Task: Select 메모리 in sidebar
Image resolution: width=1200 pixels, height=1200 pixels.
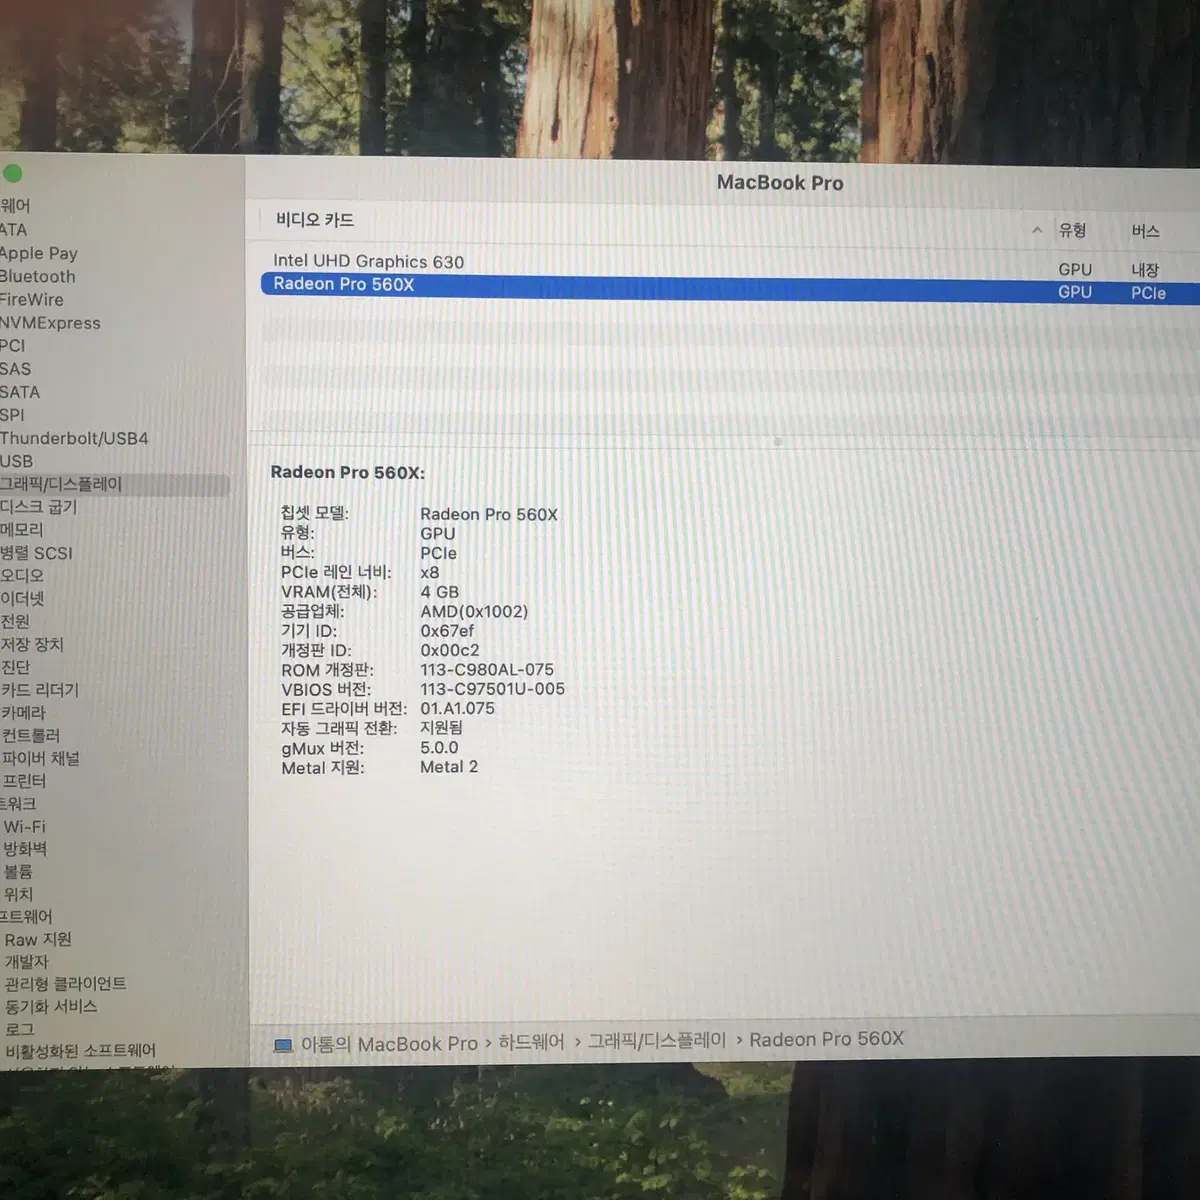Action: click(22, 530)
